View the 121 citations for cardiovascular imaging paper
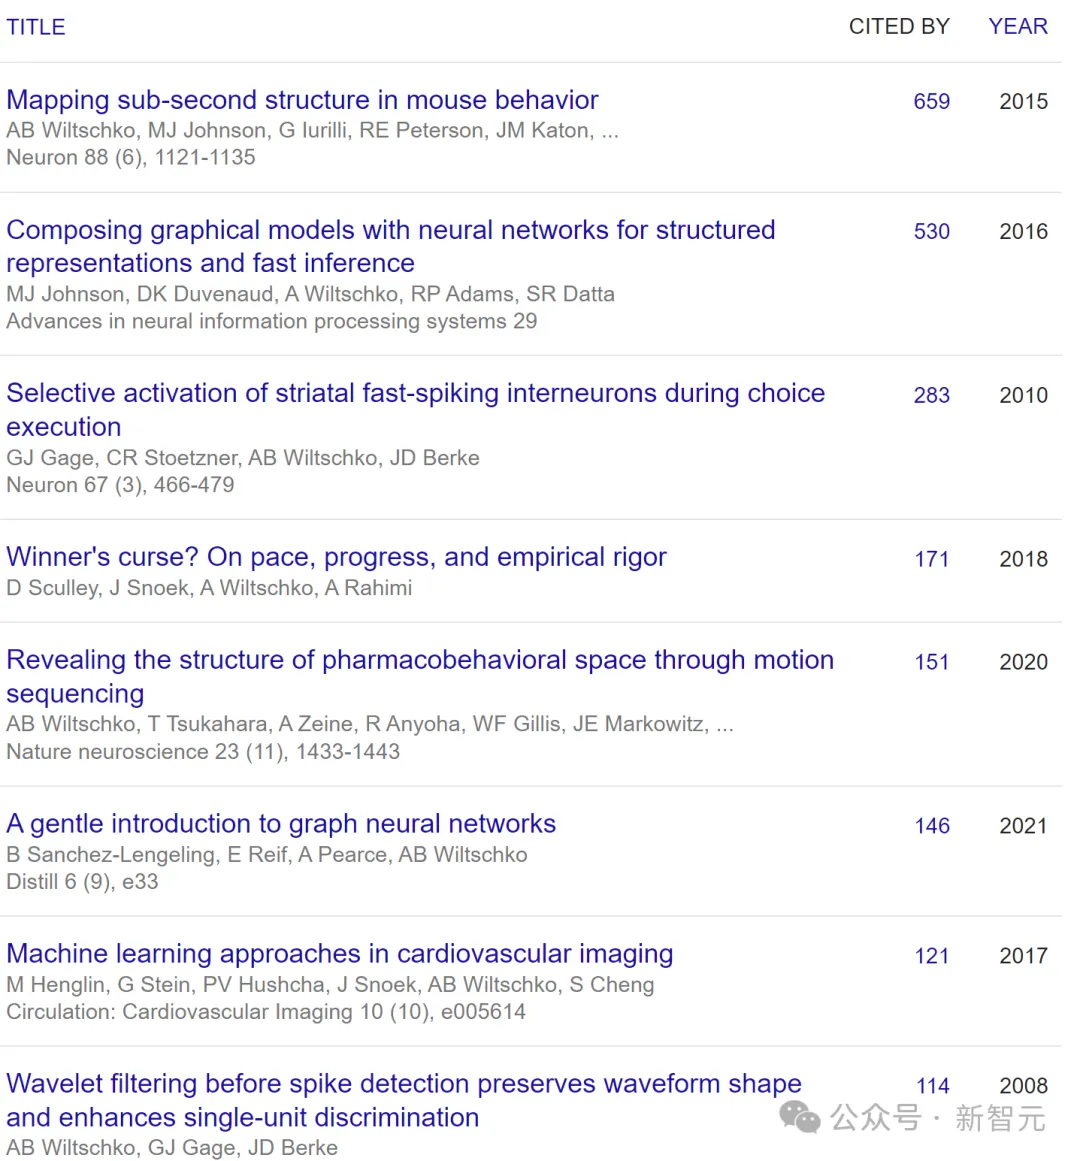Image resolution: width=1080 pixels, height=1161 pixels. tap(931, 956)
